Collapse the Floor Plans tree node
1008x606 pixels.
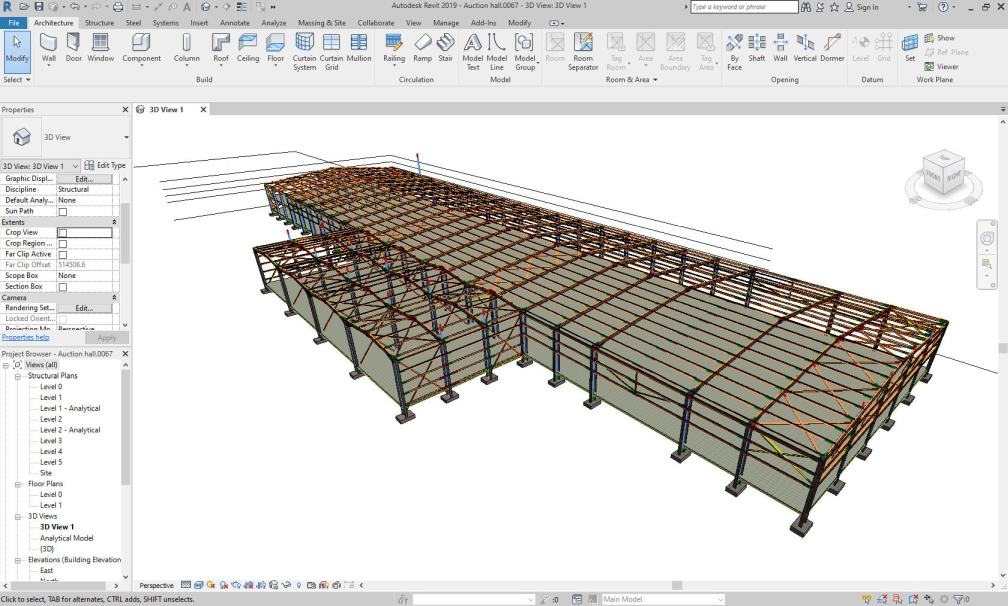[x=18, y=484]
